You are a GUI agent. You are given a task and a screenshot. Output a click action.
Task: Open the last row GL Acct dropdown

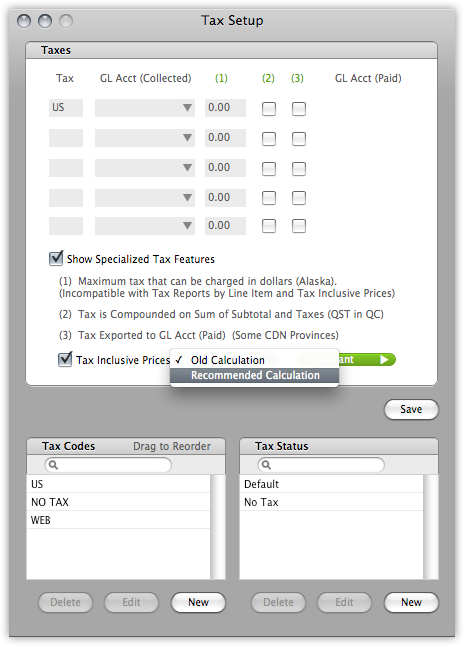145,226
